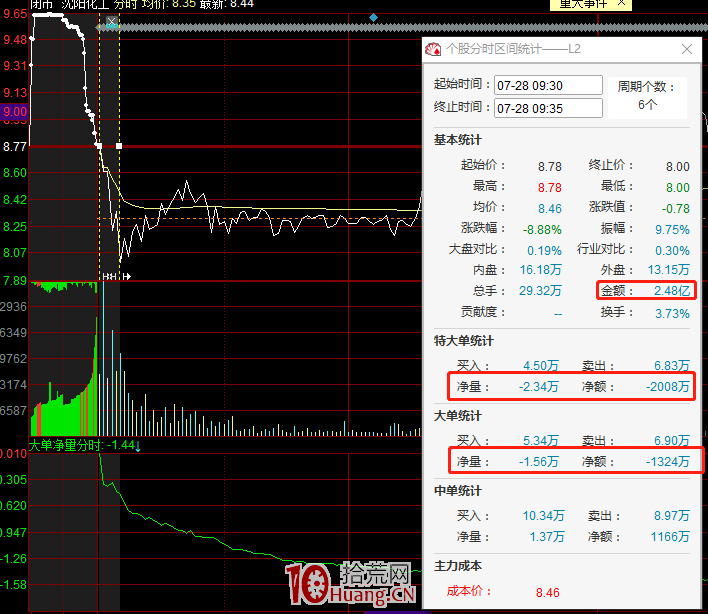Select 大单 净额 value -1324万
This screenshot has width=708, height=614.
(667, 462)
